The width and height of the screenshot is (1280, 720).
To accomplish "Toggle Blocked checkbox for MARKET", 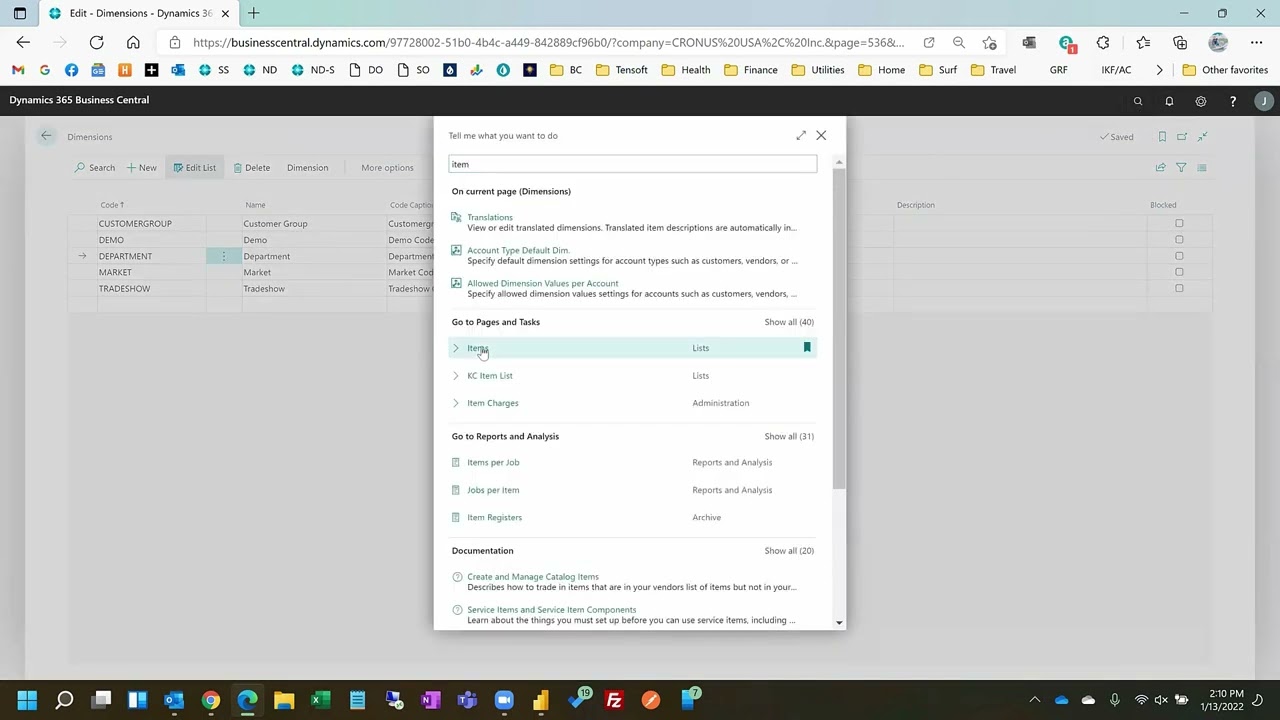I will pos(1179,272).
